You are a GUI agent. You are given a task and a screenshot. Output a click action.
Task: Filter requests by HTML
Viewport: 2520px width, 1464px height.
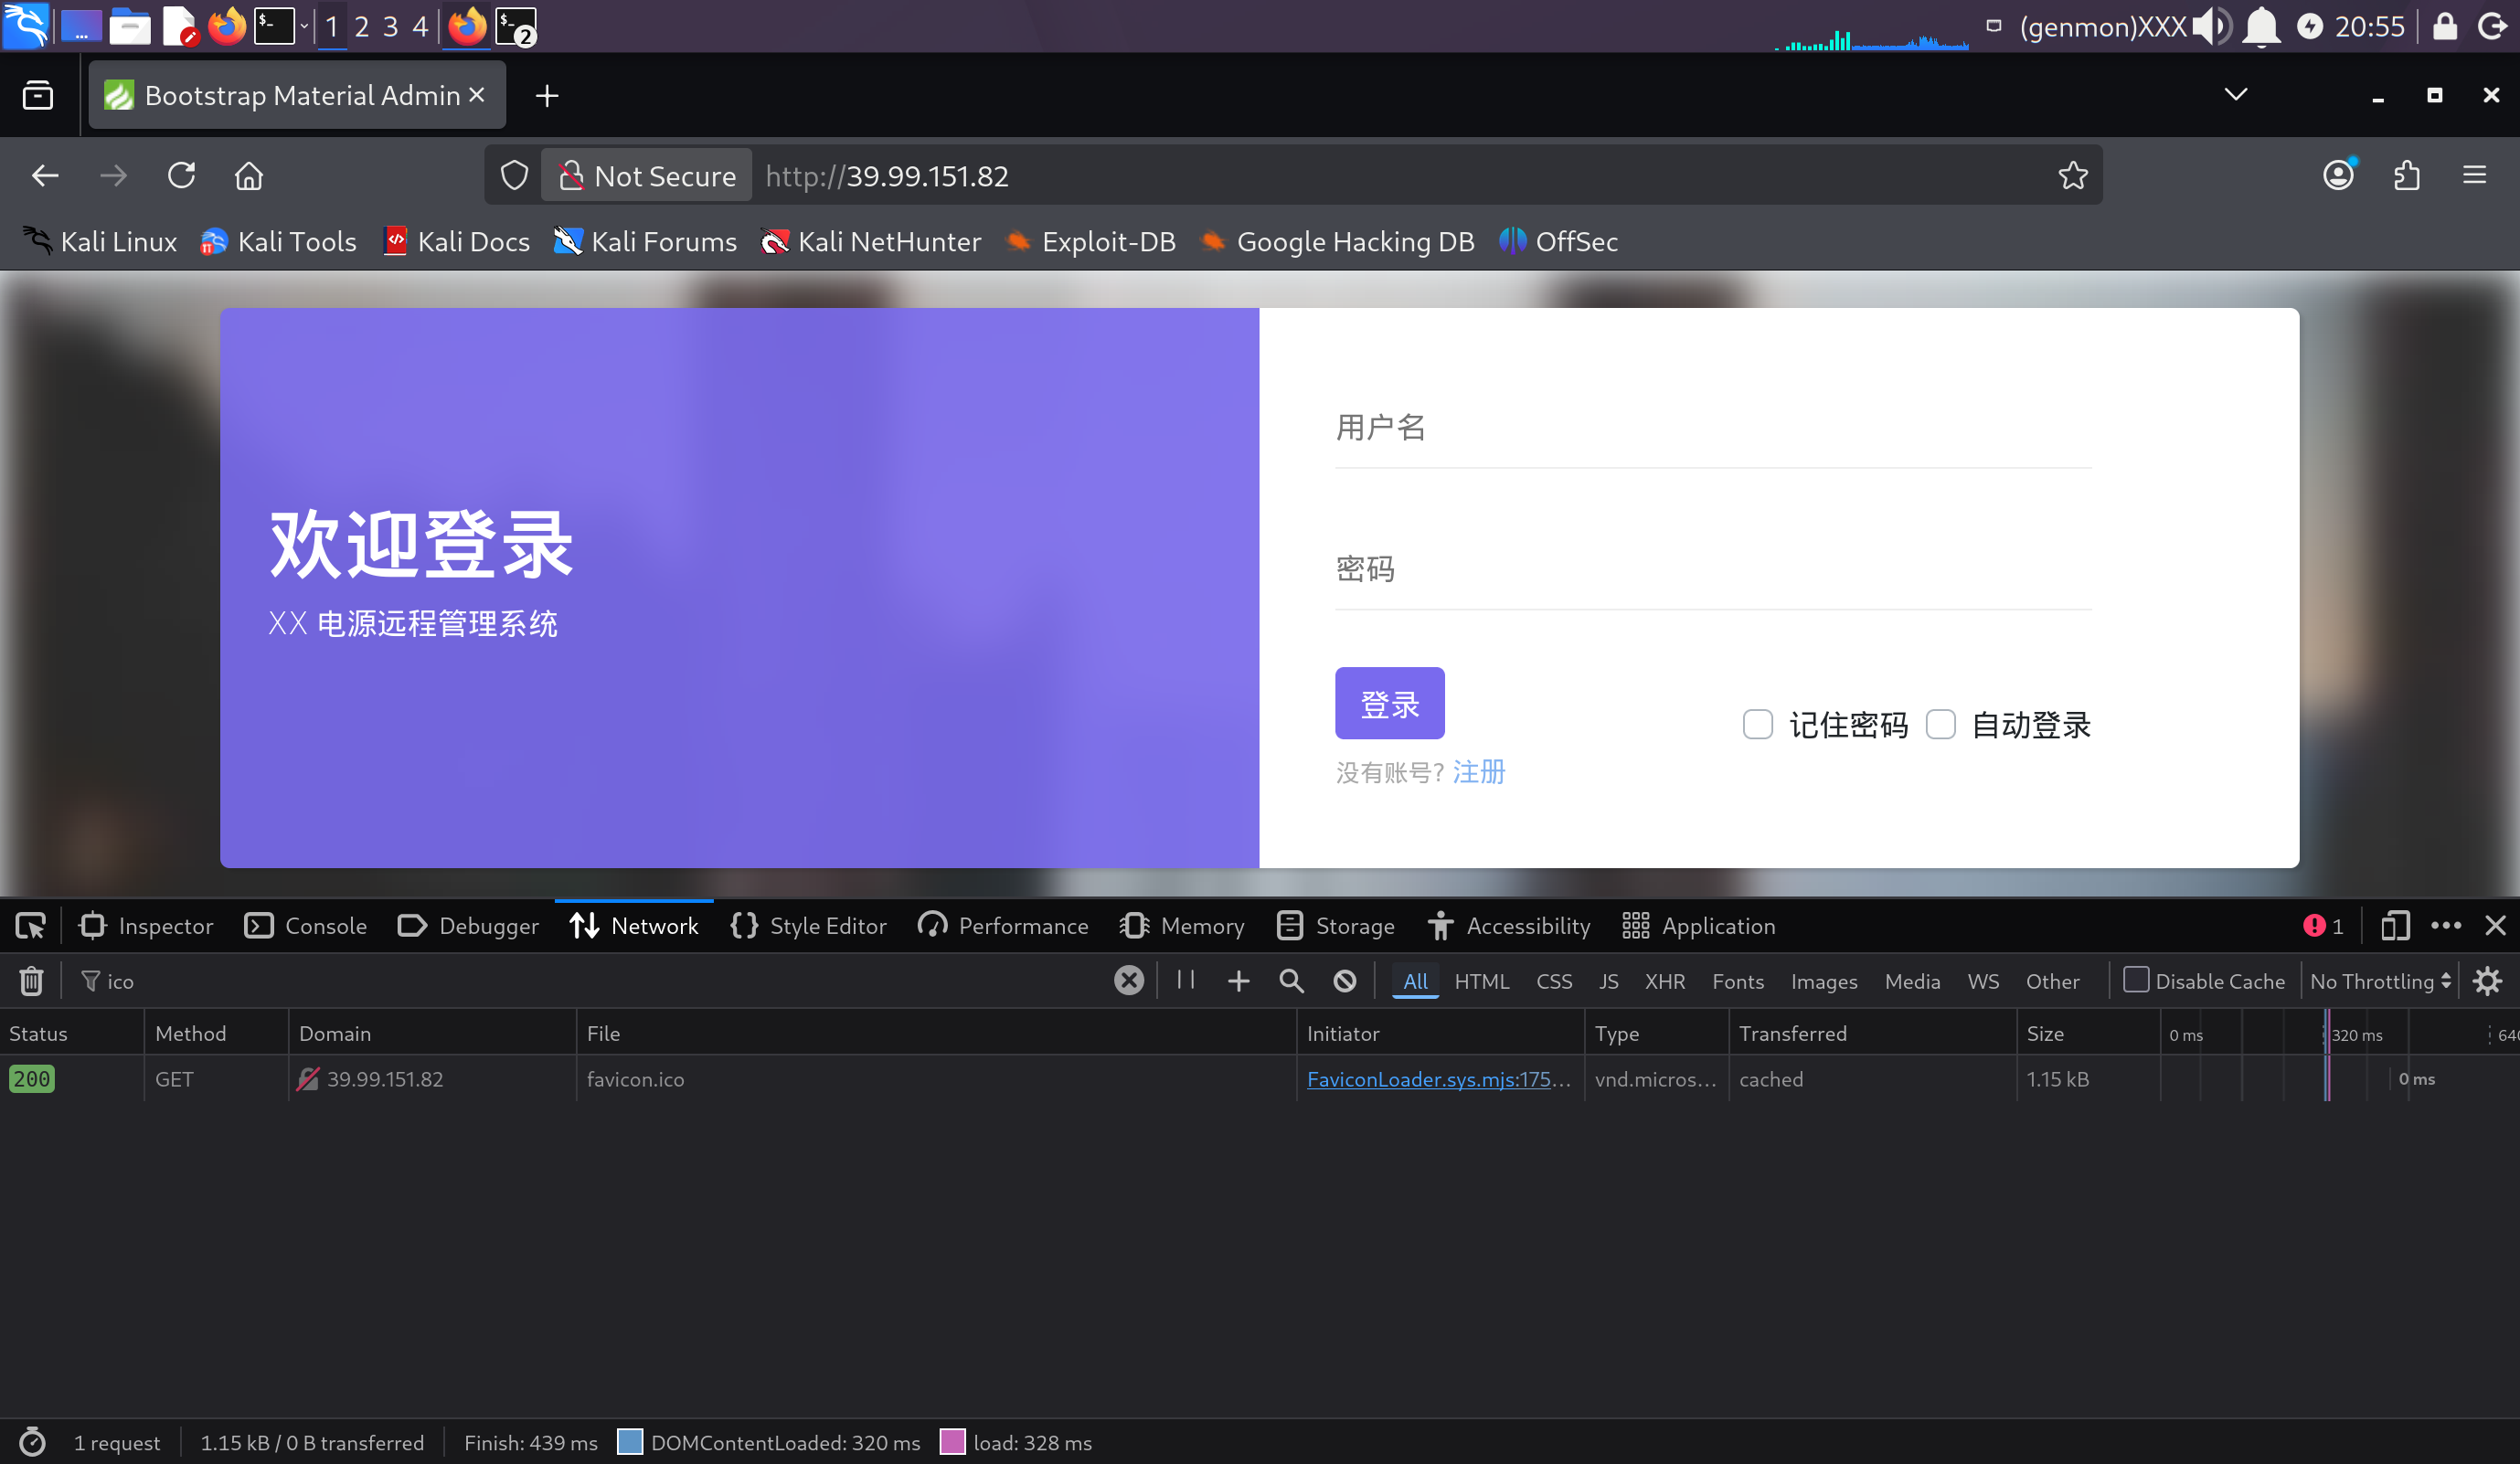pos(1482,981)
